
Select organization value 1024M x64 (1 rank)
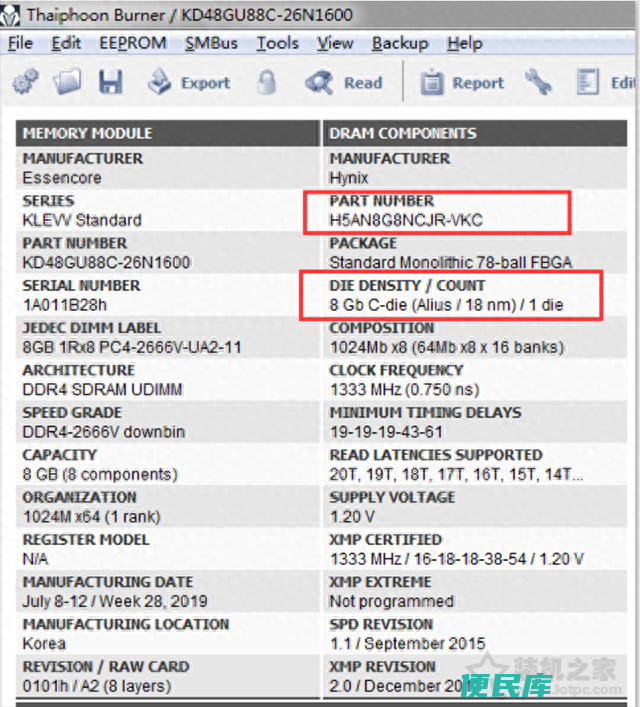(92, 517)
